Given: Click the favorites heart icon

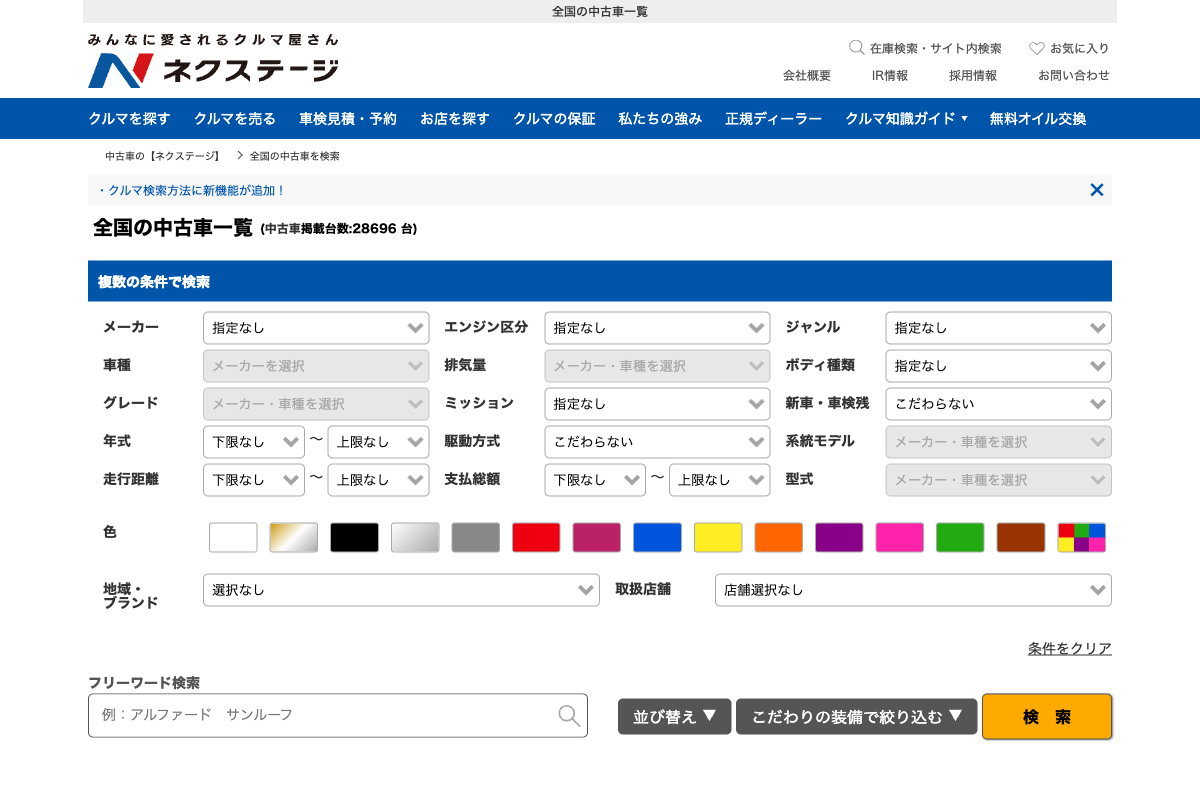Looking at the screenshot, I should click(1037, 48).
